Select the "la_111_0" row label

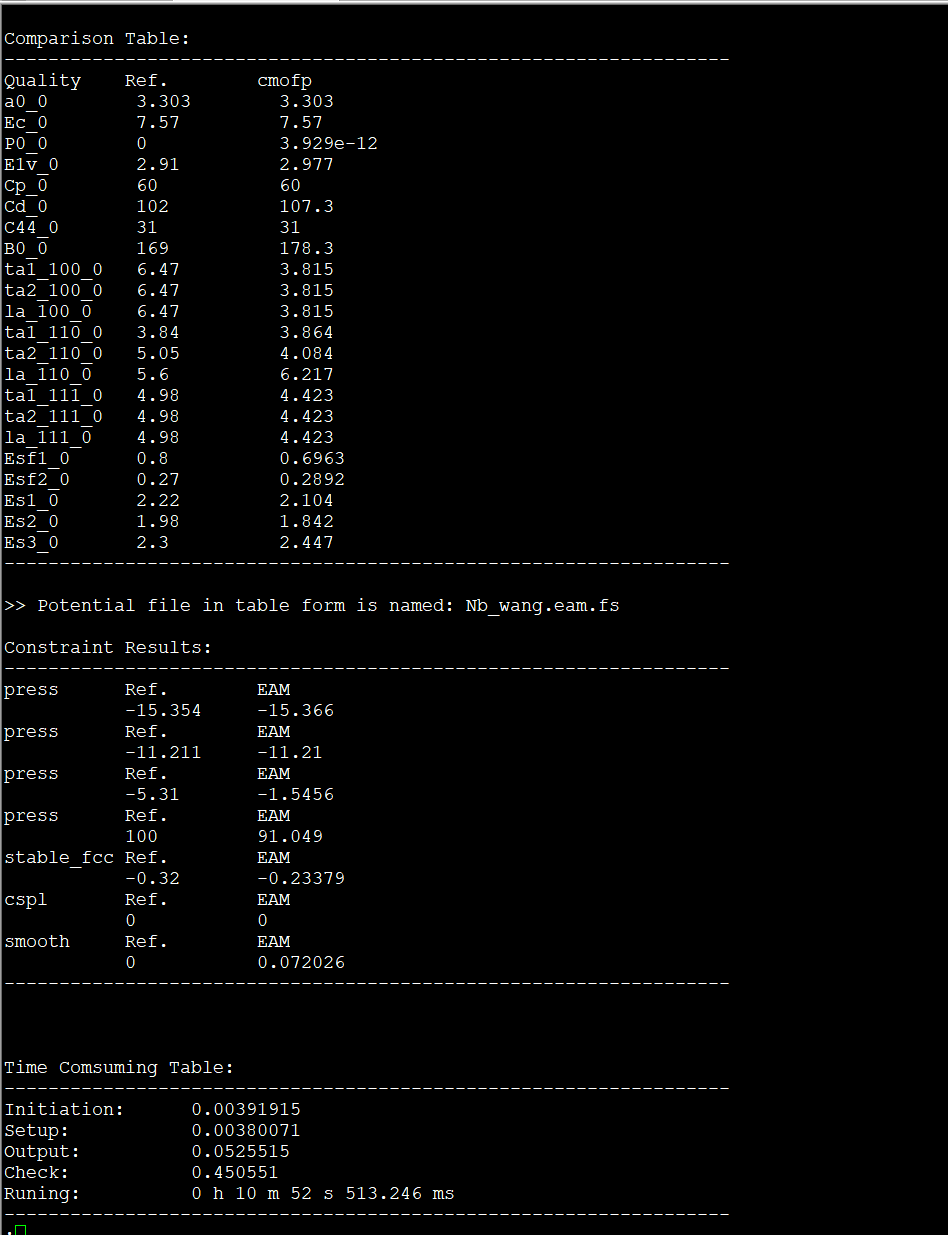tap(48, 438)
